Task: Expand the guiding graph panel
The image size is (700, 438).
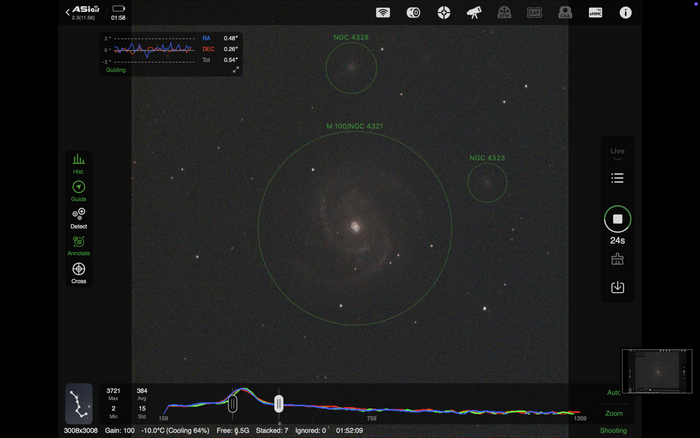Action: tap(236, 69)
